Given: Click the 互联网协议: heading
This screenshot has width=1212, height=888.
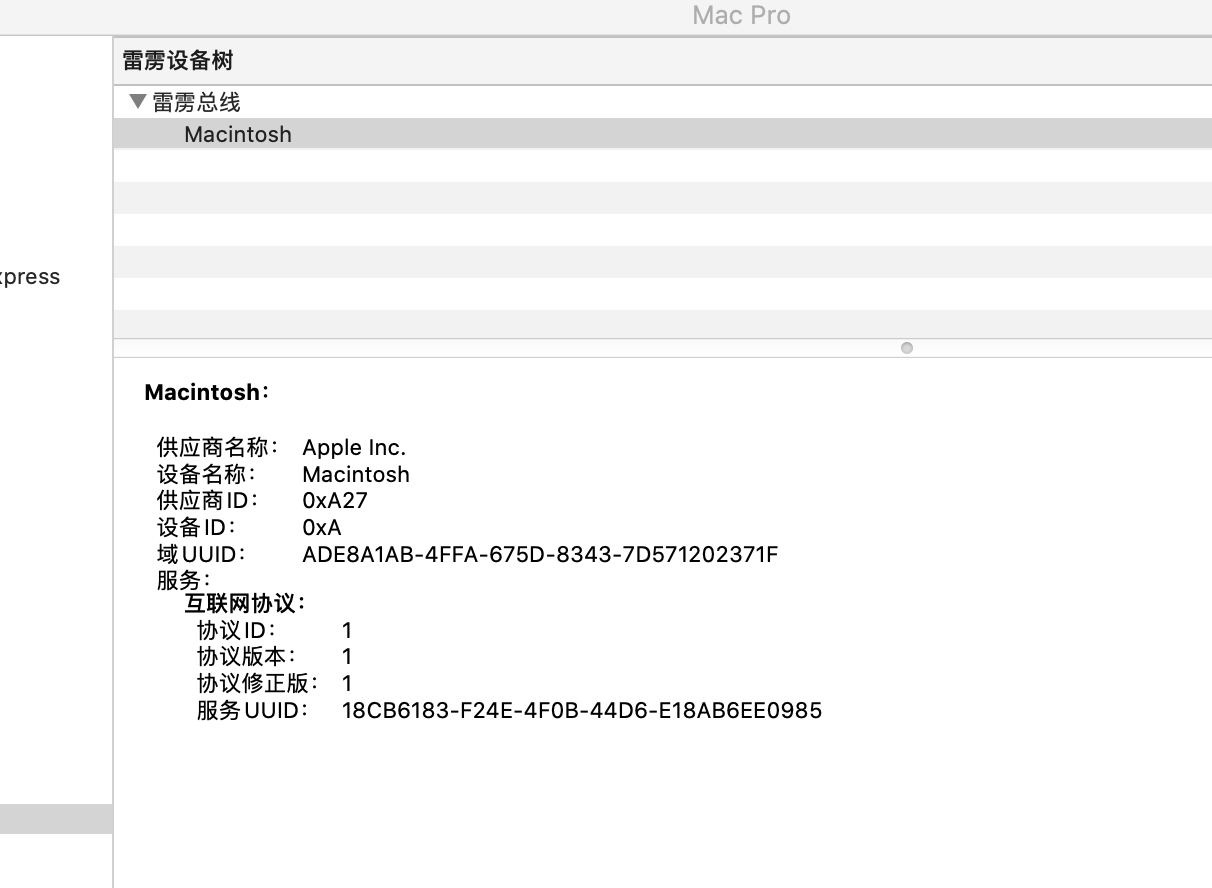Looking at the screenshot, I should [x=245, y=604].
